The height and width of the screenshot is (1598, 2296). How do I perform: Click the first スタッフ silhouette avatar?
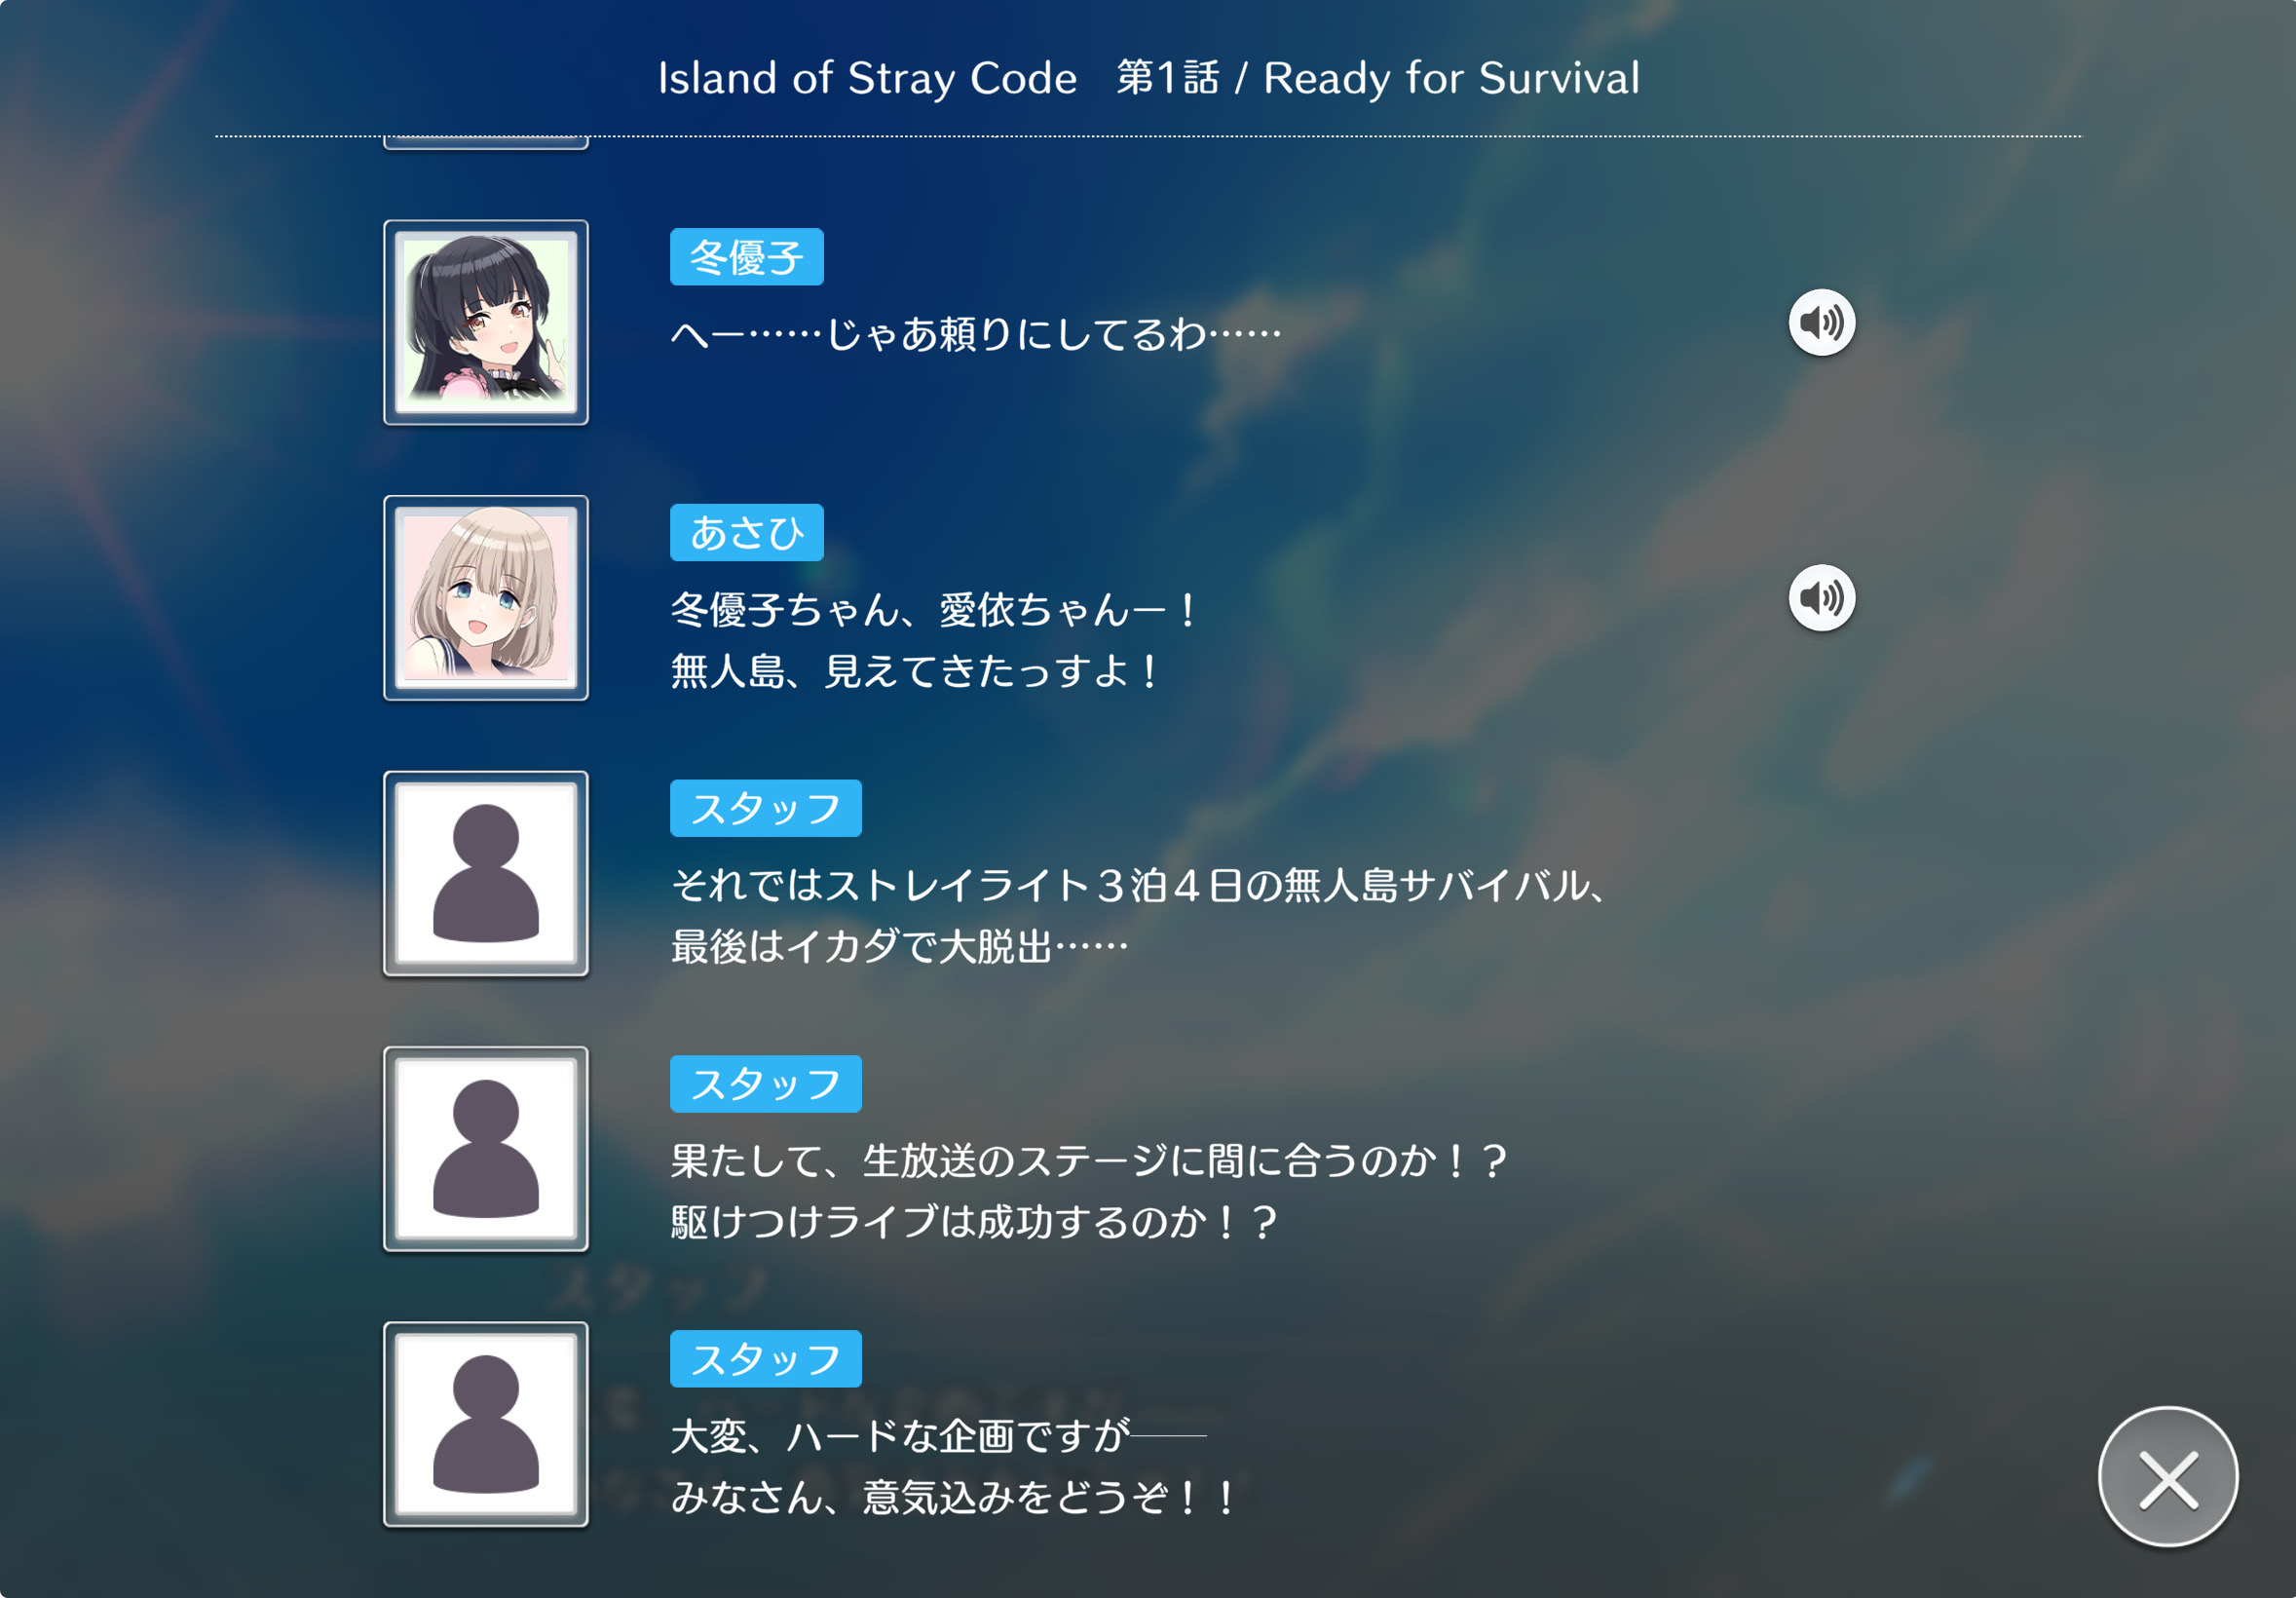tap(486, 873)
